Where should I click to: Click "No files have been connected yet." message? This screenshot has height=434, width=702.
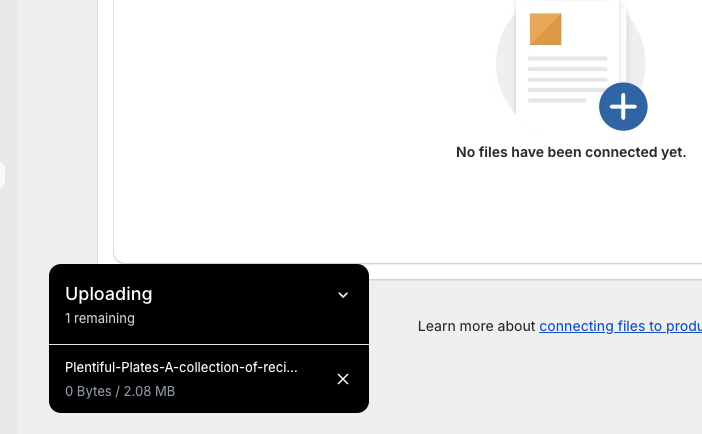[x=571, y=152]
